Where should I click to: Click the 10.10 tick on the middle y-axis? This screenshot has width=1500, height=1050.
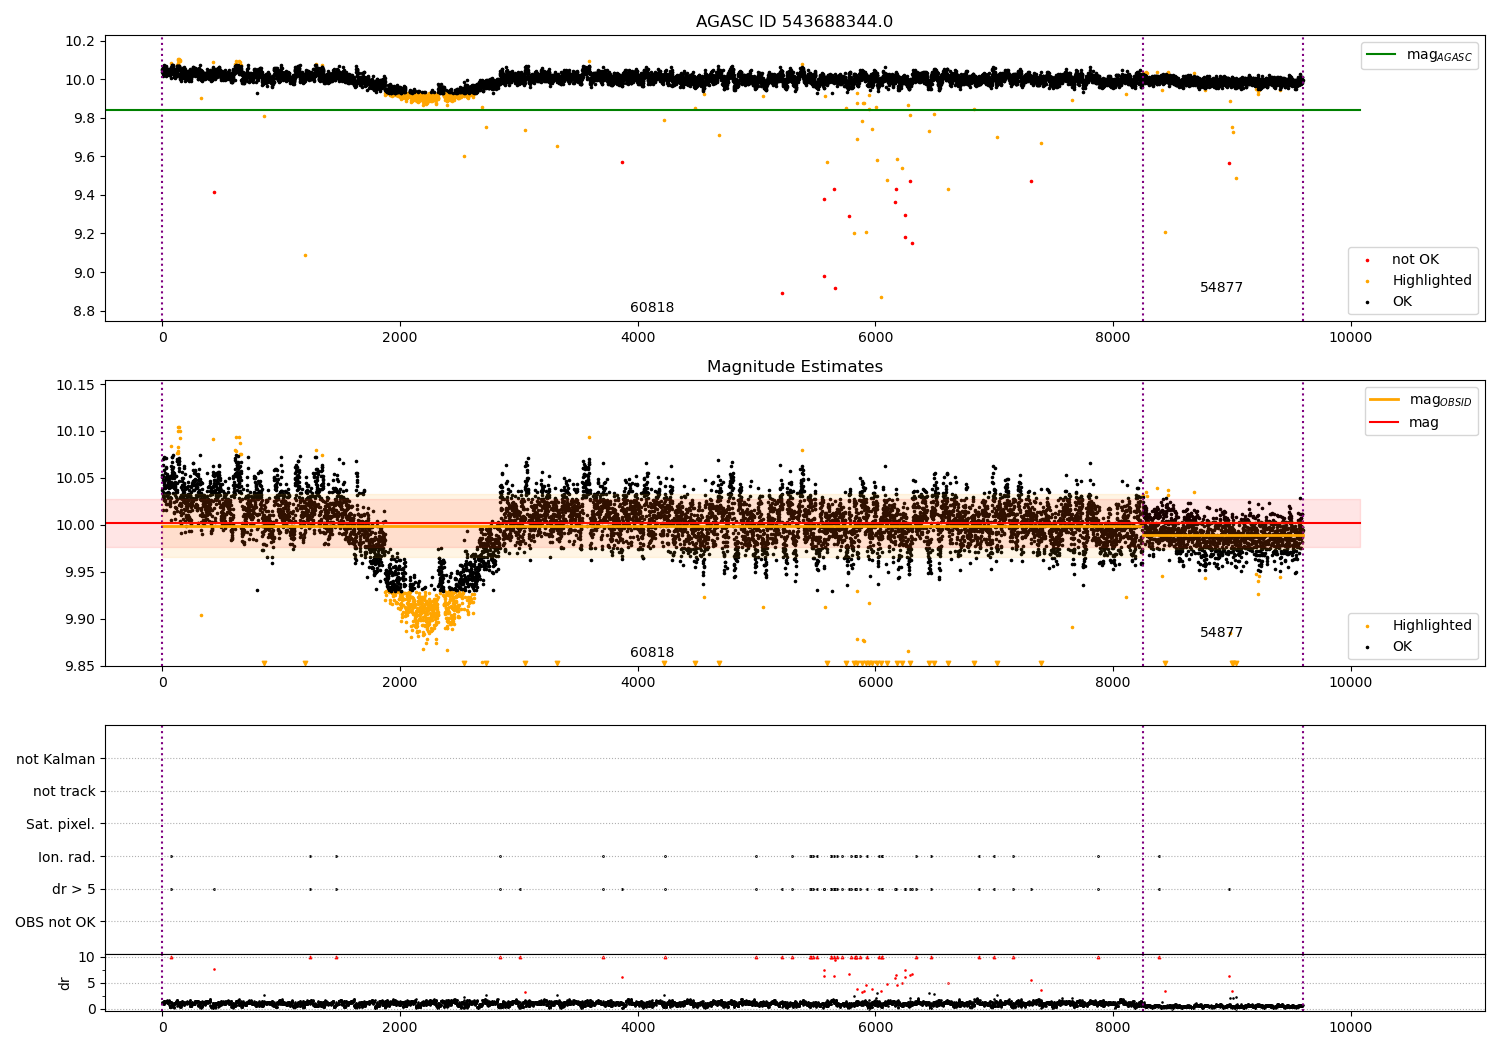tap(76, 431)
